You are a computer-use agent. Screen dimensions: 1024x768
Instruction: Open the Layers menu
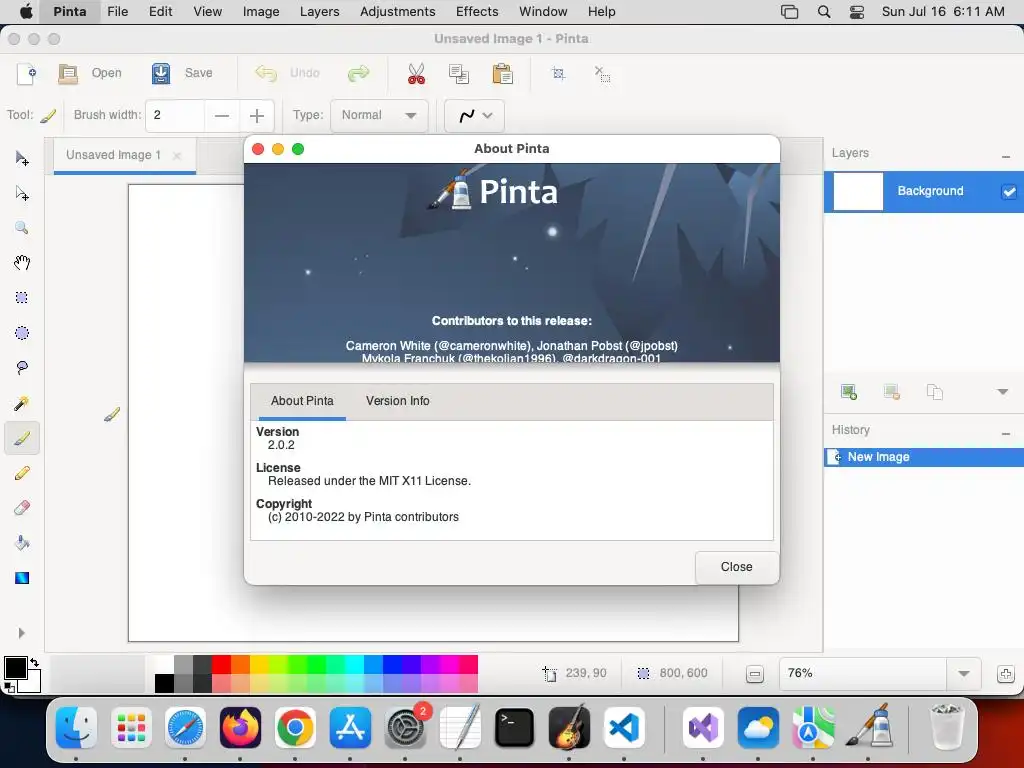coord(319,12)
